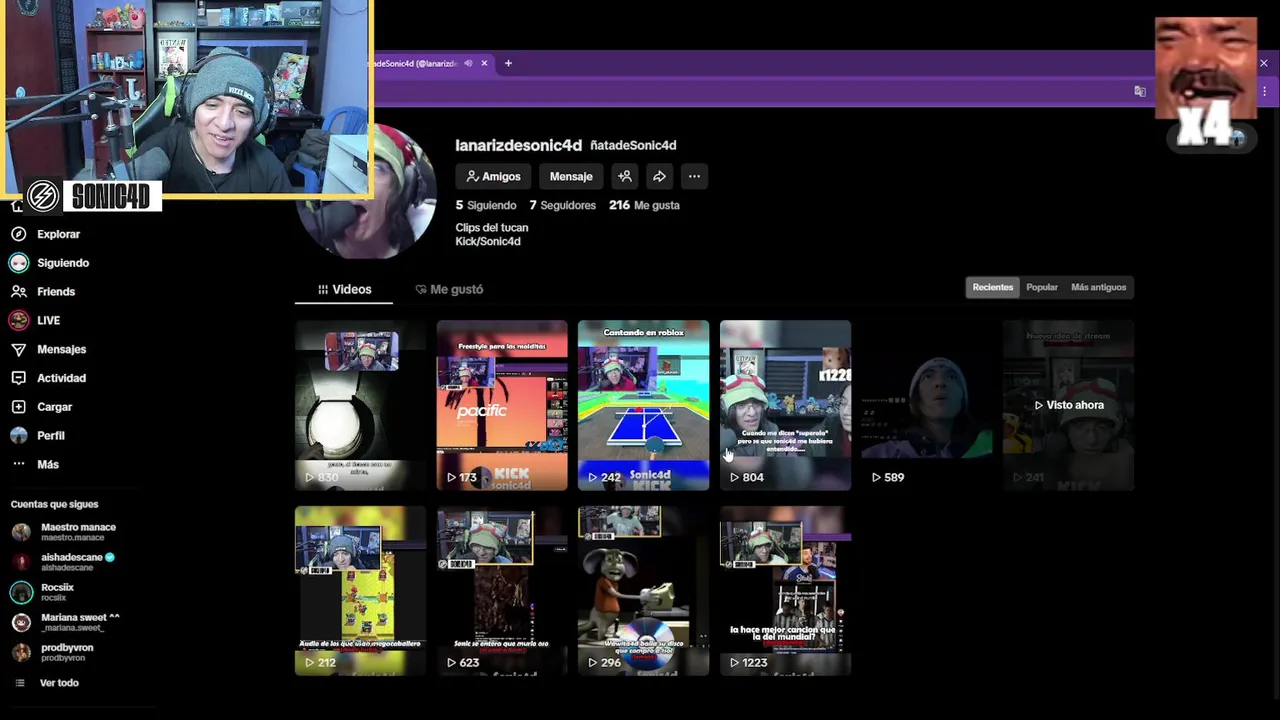Open the Seguidores count link
The height and width of the screenshot is (720, 1280).
(562, 205)
